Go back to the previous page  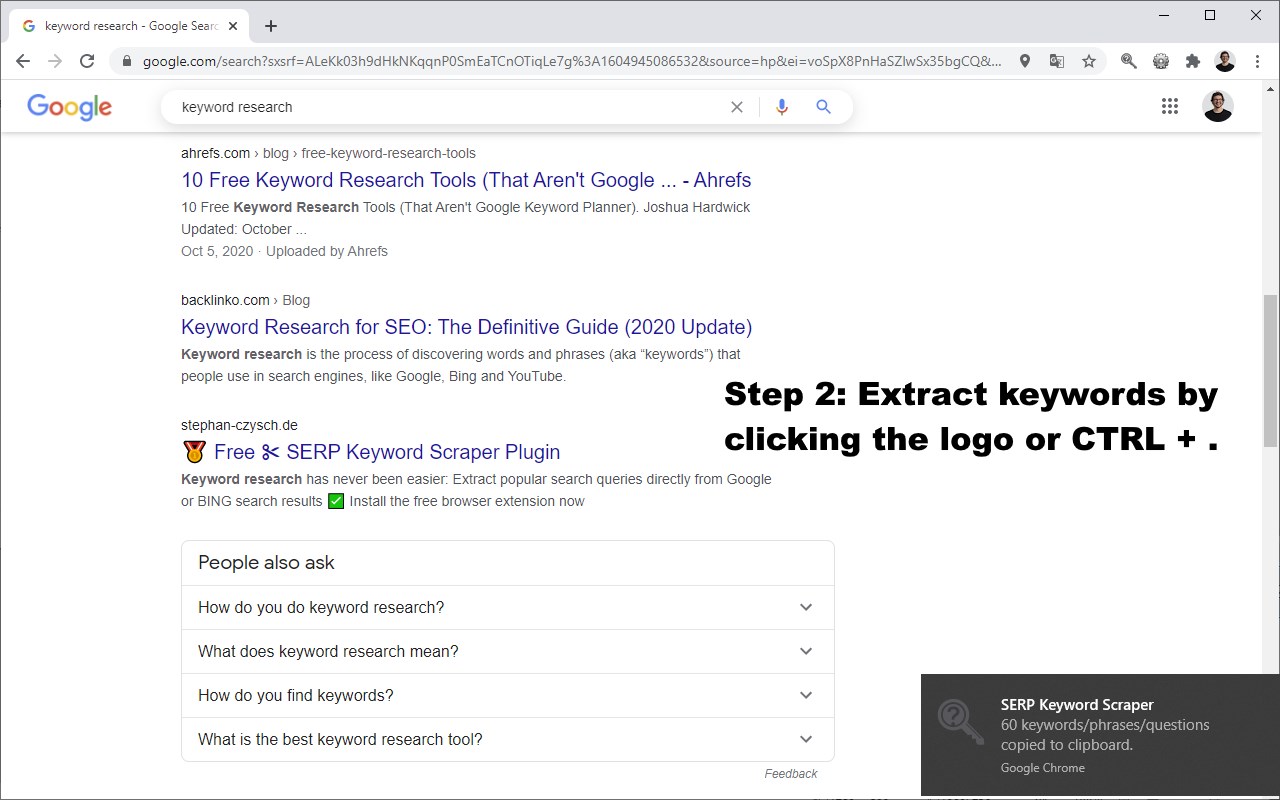[x=23, y=61]
